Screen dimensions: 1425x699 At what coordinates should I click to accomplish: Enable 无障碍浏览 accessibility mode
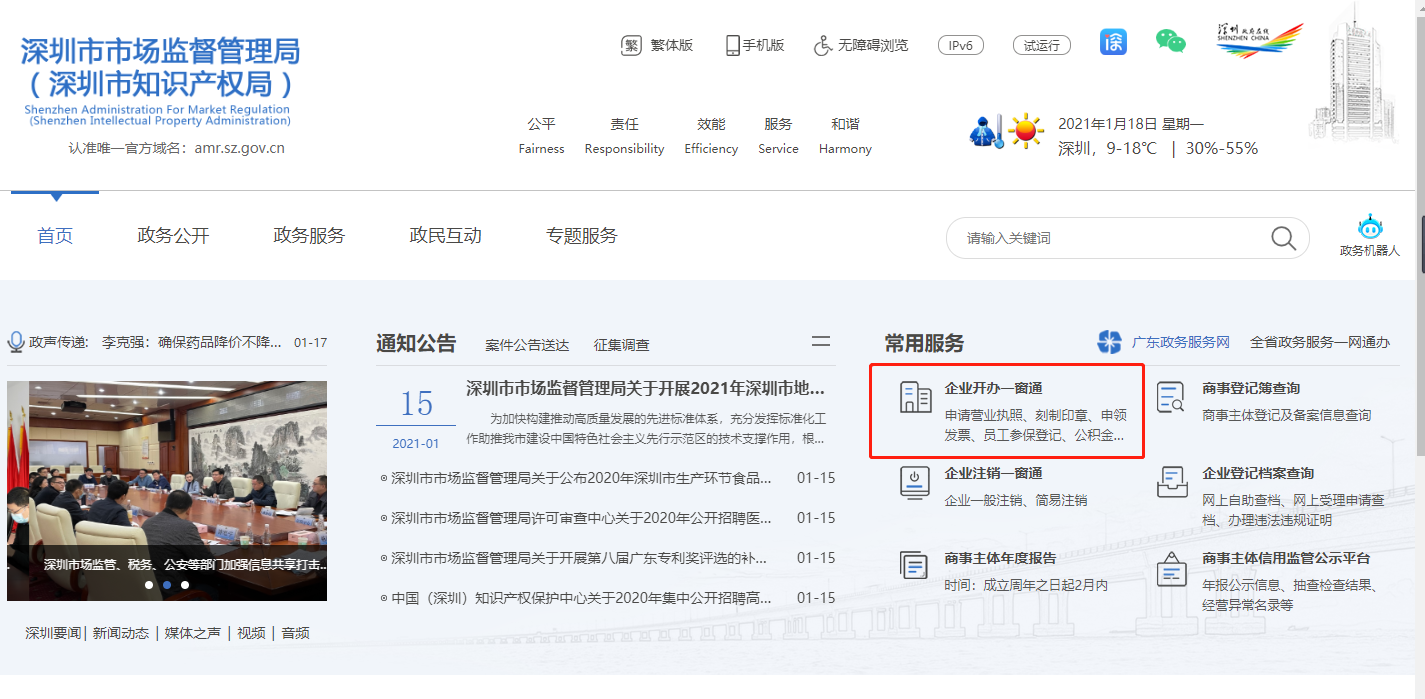860,45
